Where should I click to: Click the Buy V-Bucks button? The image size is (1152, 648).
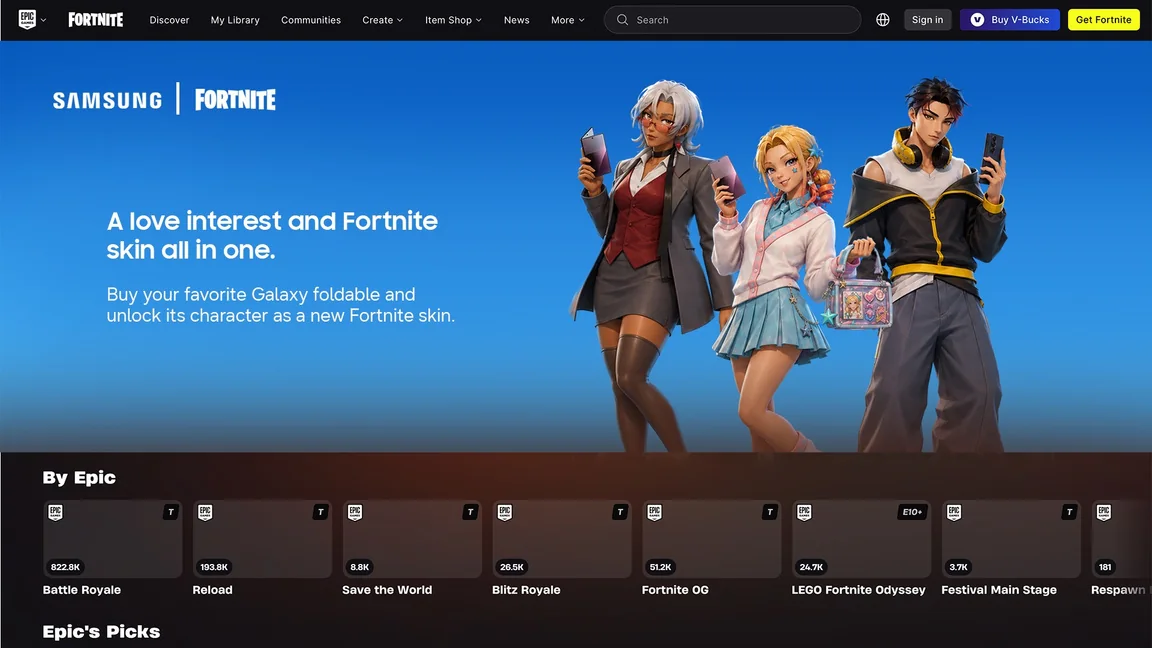(x=1009, y=20)
